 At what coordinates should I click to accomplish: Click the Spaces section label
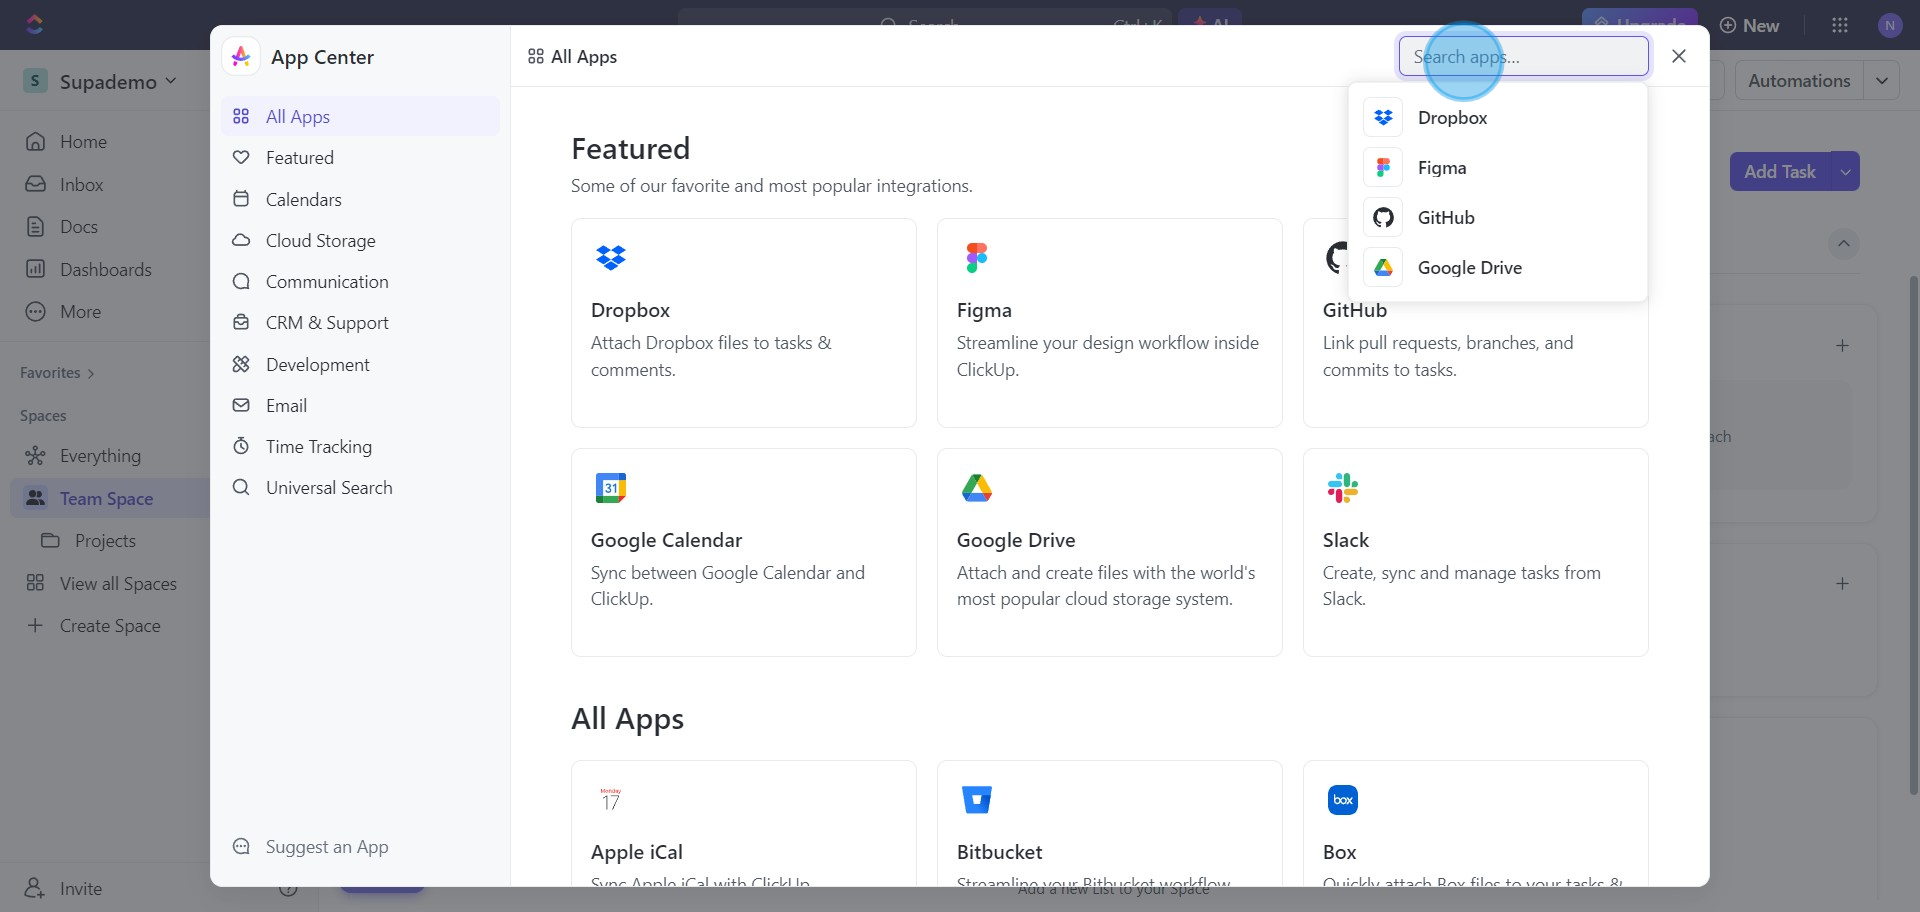click(43, 416)
